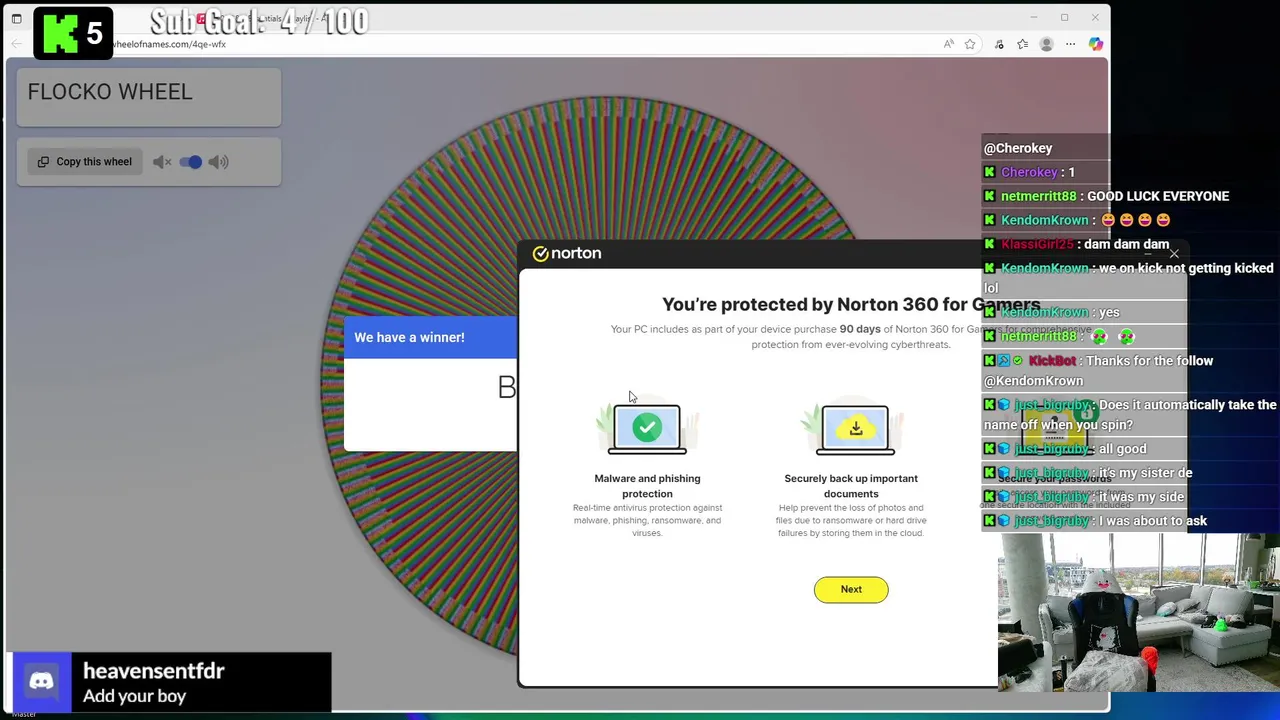The height and width of the screenshot is (720, 1280).
Task: Close the Norton popup with the X
Action: click(1174, 254)
